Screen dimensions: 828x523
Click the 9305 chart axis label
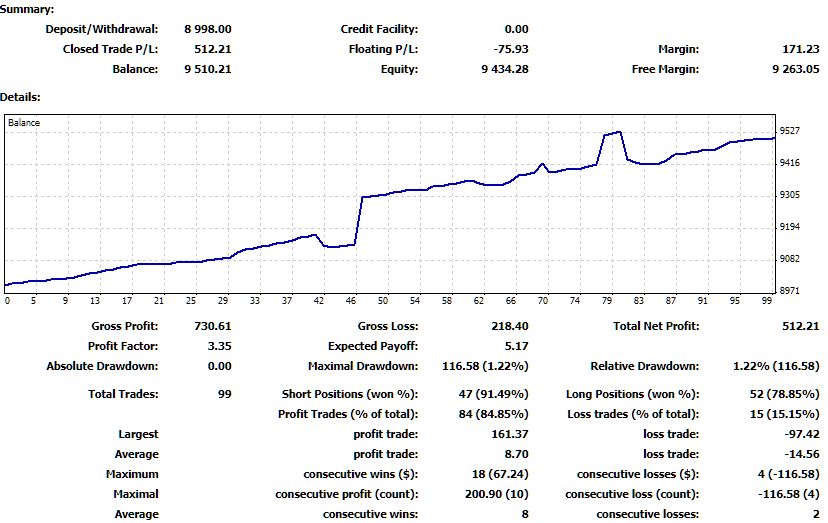[789, 195]
